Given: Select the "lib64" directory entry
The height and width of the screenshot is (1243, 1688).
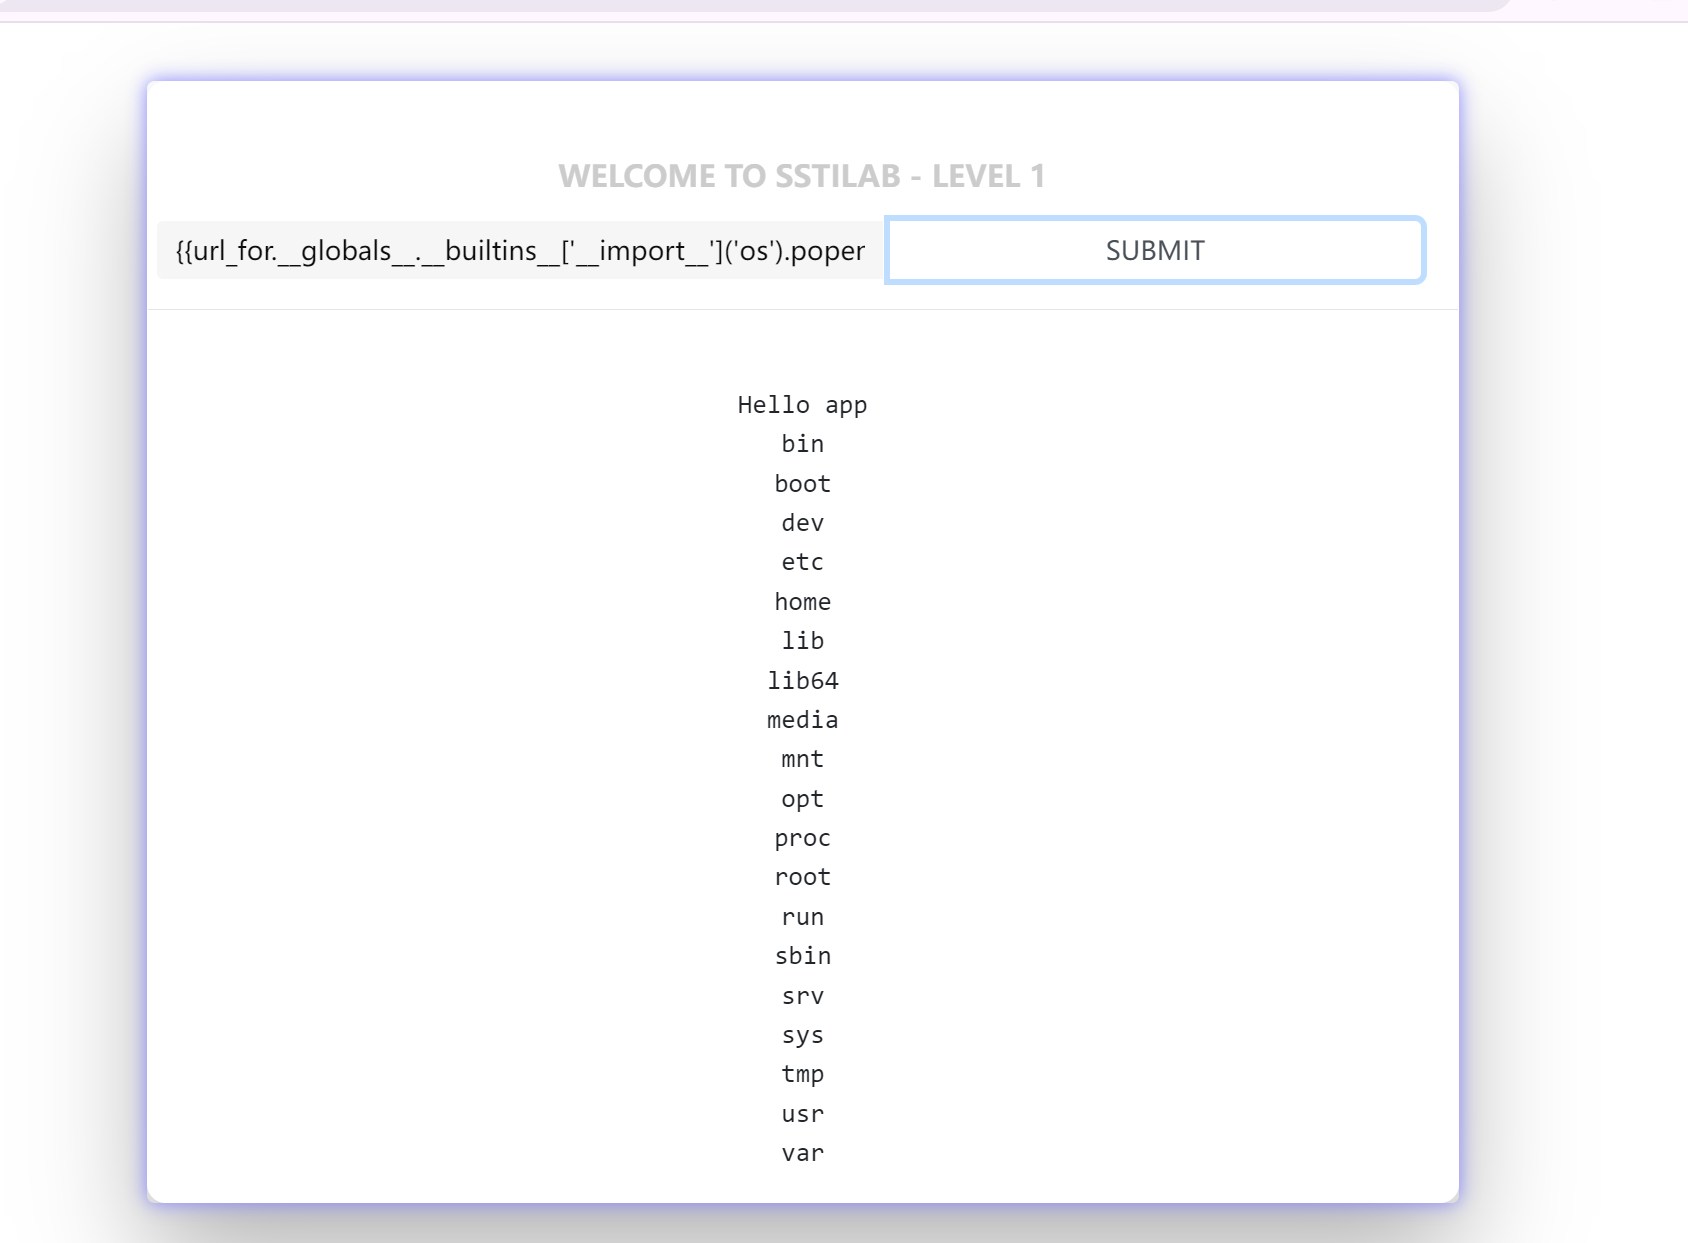Looking at the screenshot, I should click(x=802, y=681).
